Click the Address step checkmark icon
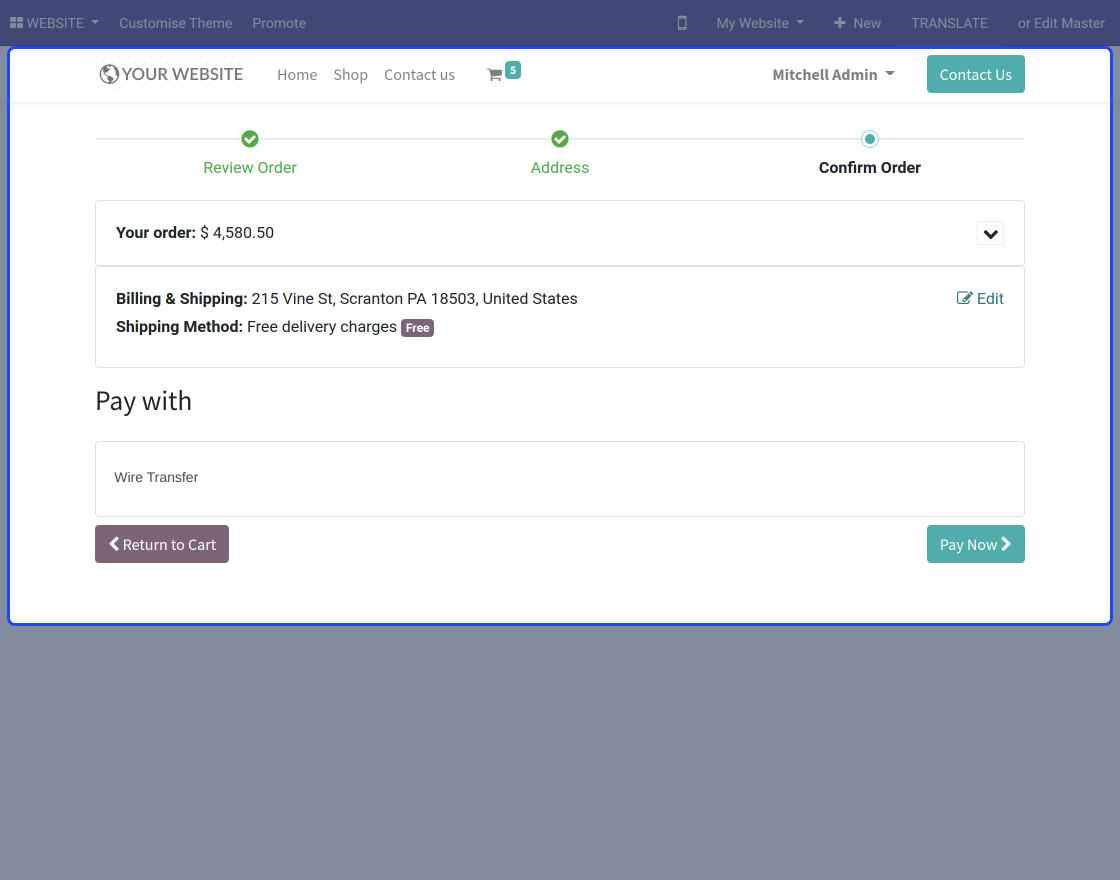Image resolution: width=1120 pixels, height=880 pixels. point(560,139)
